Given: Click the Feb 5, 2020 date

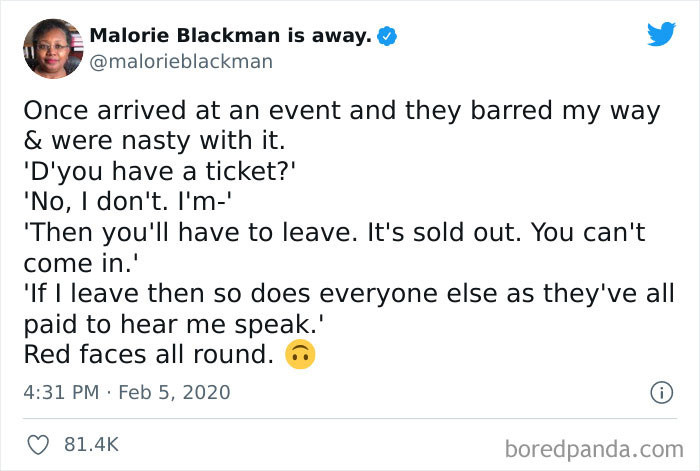Looking at the screenshot, I should pos(175,392).
